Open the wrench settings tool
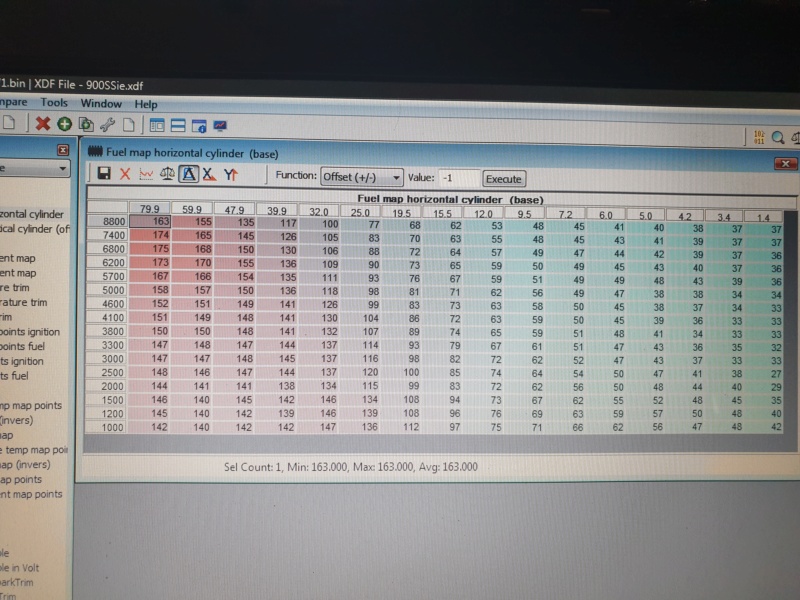This screenshot has width=800, height=600. pos(107,124)
